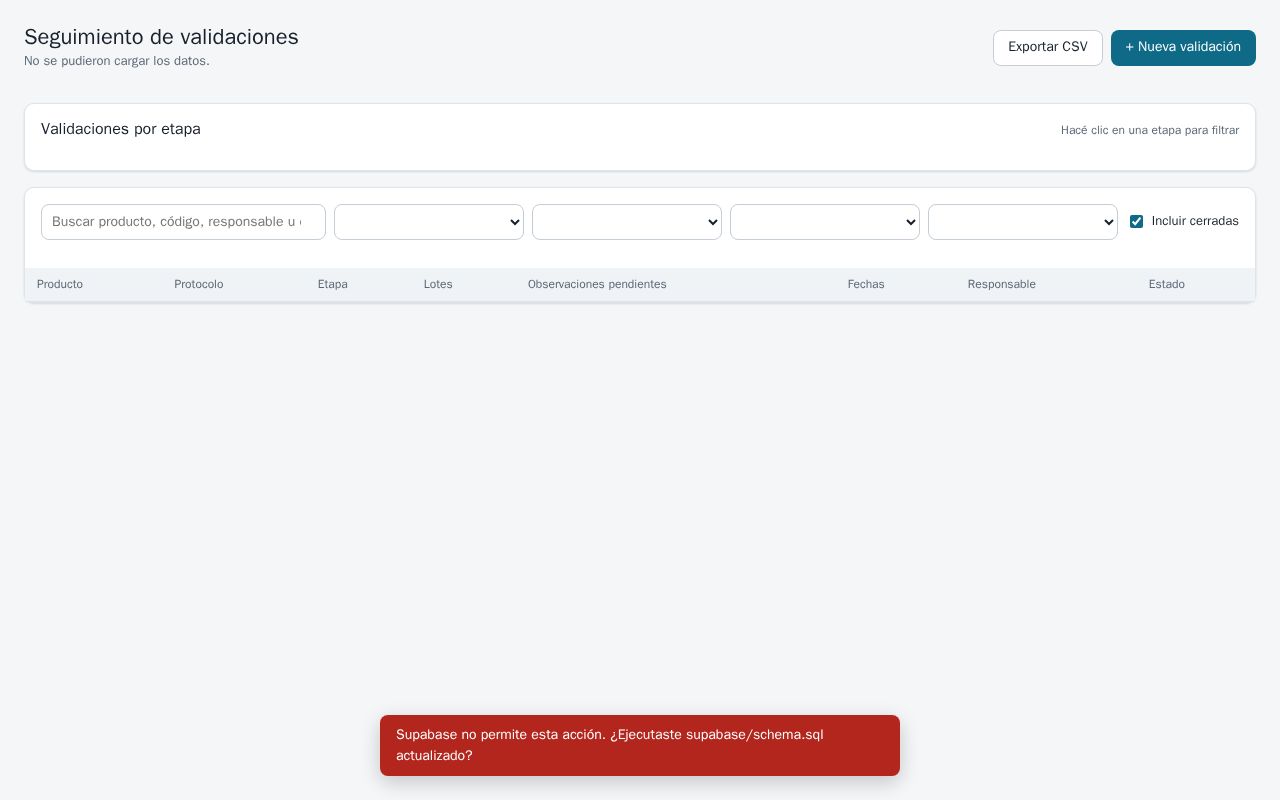Click the hint 'Hacé clic en una etapa para filtrar'
This screenshot has height=800, width=1280.
(x=1150, y=131)
